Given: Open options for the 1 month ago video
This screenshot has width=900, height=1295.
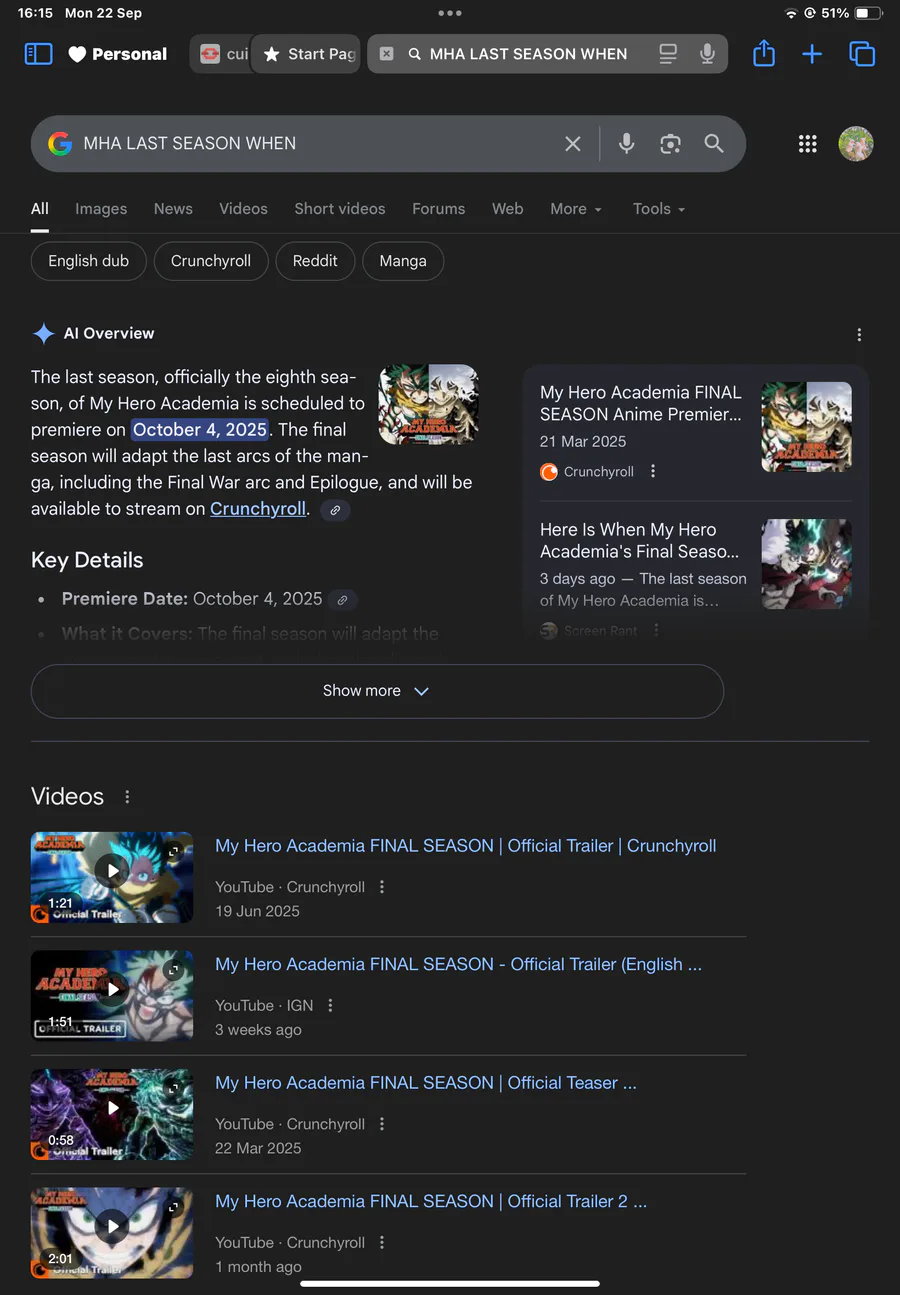Looking at the screenshot, I should point(382,1243).
